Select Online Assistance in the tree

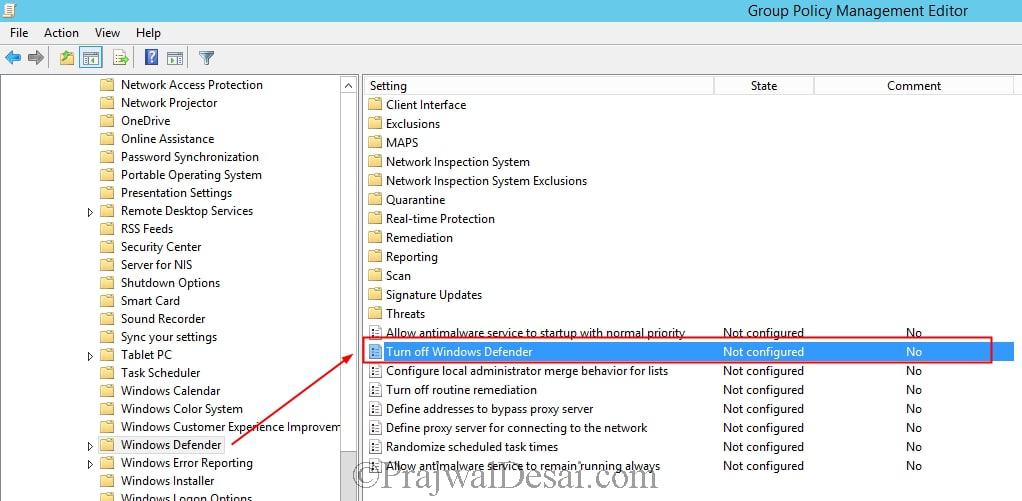pos(168,139)
